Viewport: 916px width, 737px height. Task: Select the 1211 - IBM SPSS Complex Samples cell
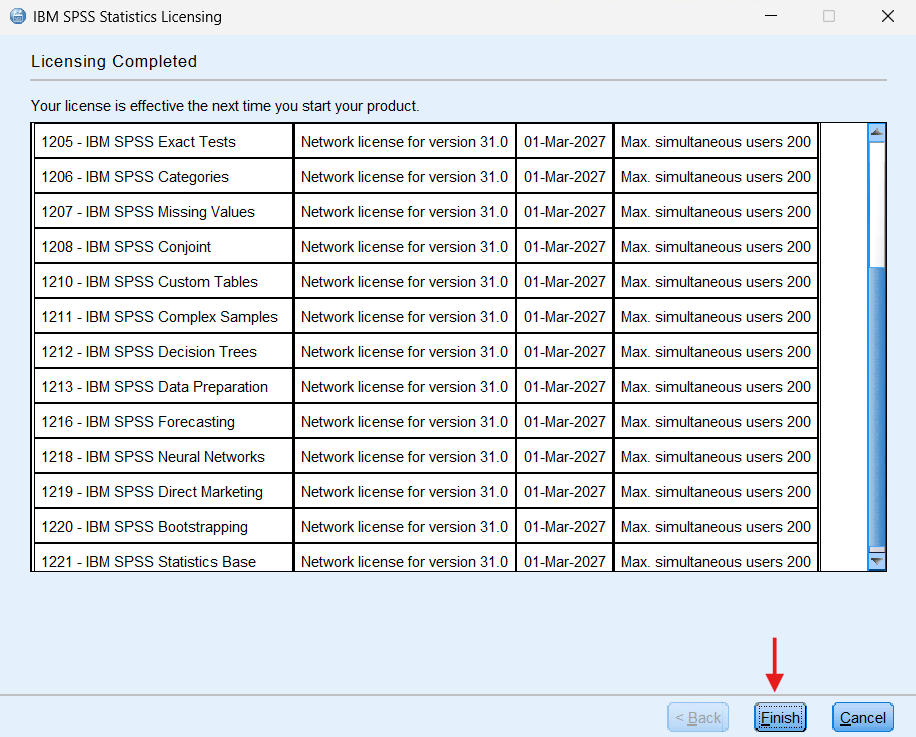click(164, 317)
